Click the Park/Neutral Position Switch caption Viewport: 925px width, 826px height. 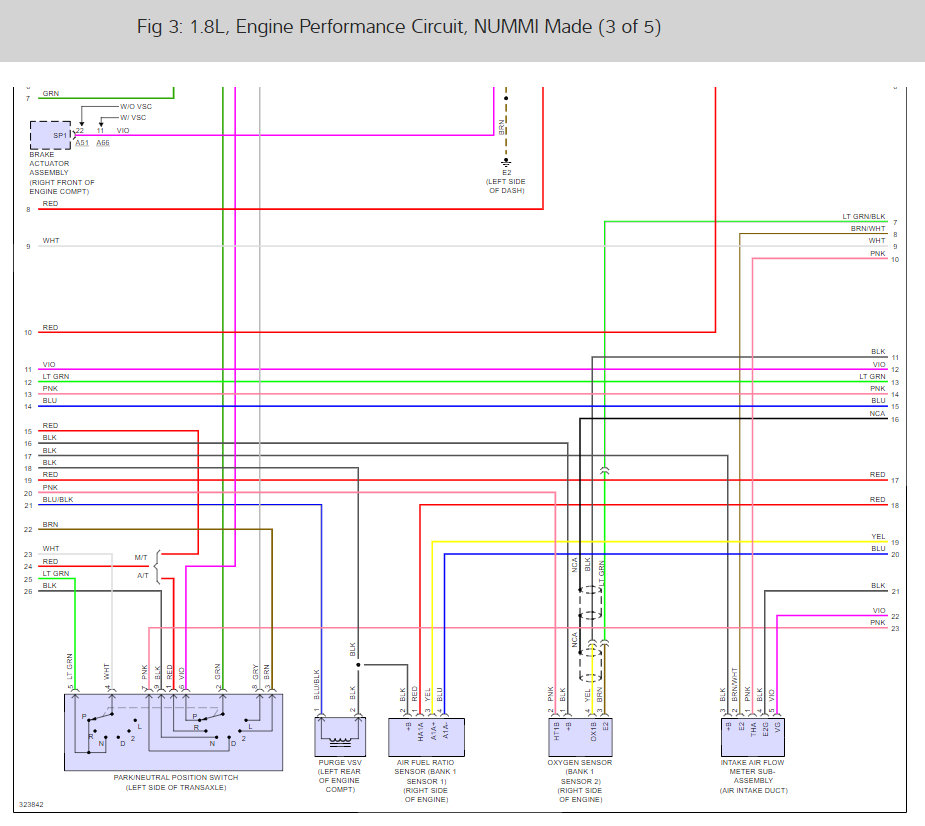pos(176,782)
